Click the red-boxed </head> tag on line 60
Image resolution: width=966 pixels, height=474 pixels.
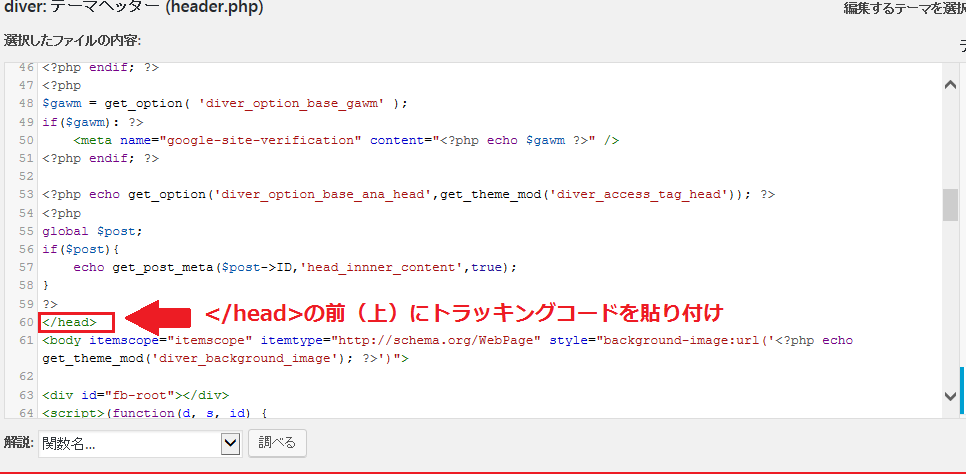[x=76, y=322]
